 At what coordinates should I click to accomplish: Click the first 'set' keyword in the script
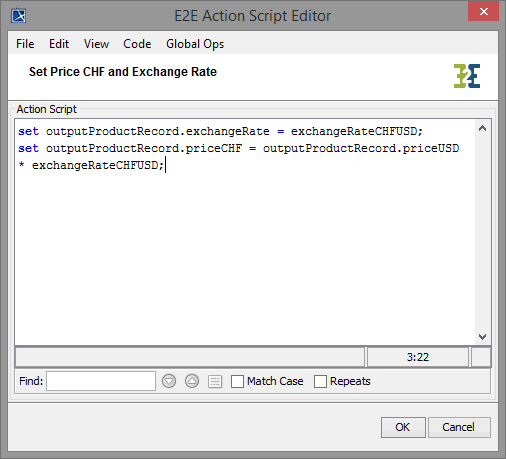[29, 131]
